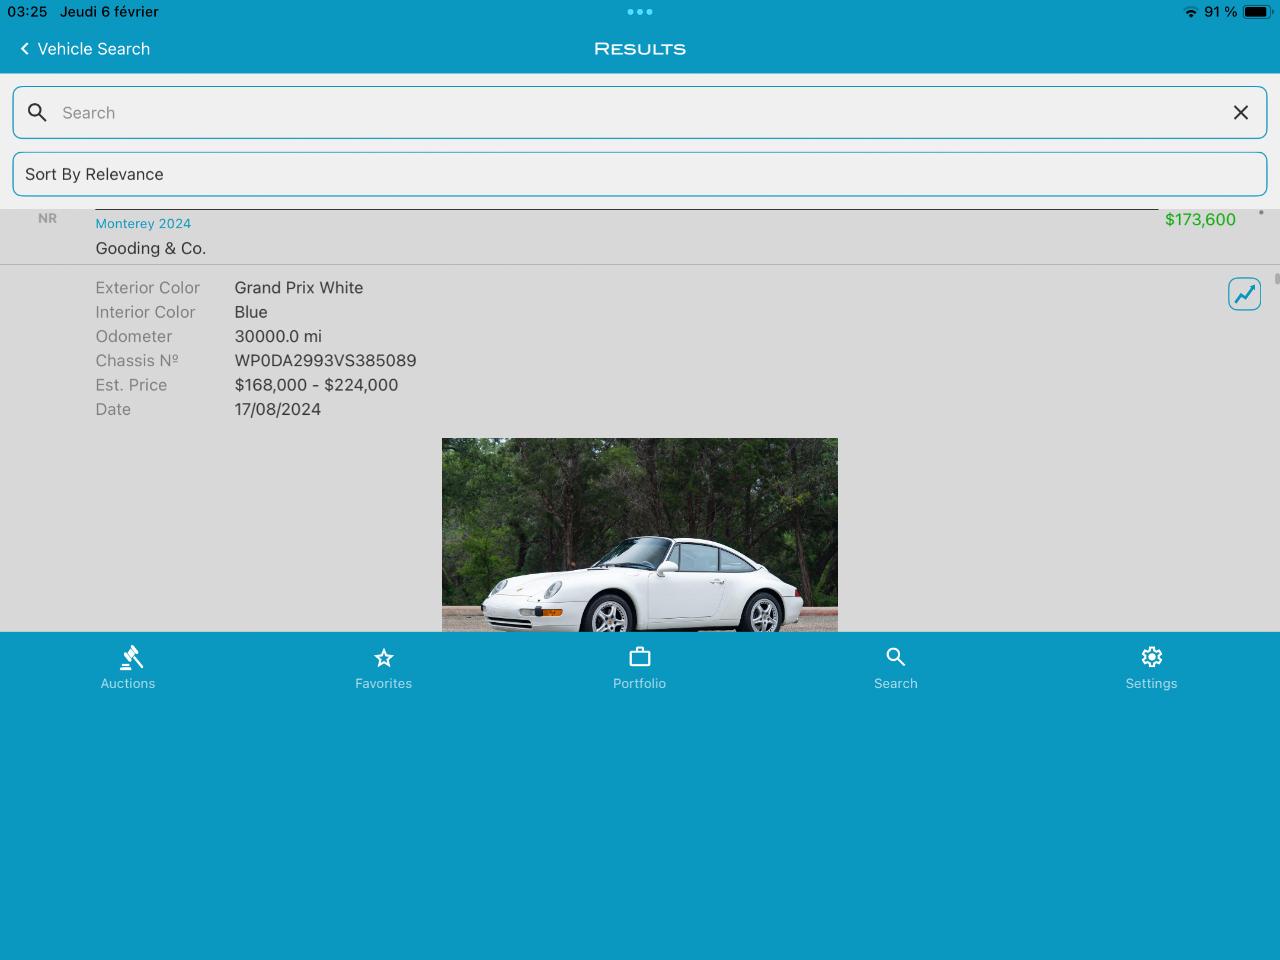Tap the three-dot multitasking indicator
Screen dimensions: 1280x960
[640, 12]
